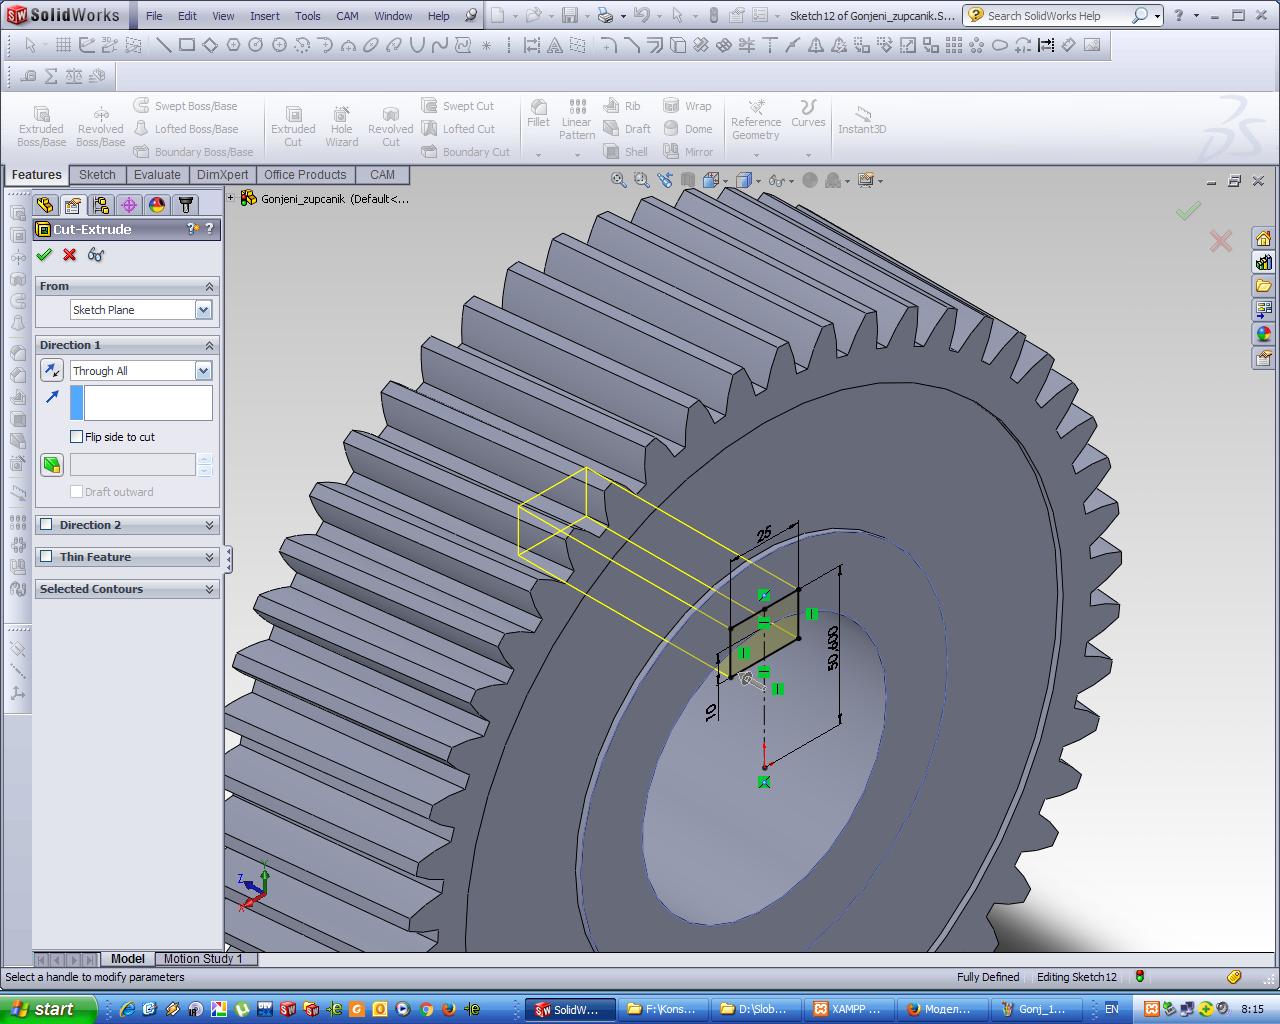Open the Curves dropdown in the Features ribbon

(x=808, y=155)
